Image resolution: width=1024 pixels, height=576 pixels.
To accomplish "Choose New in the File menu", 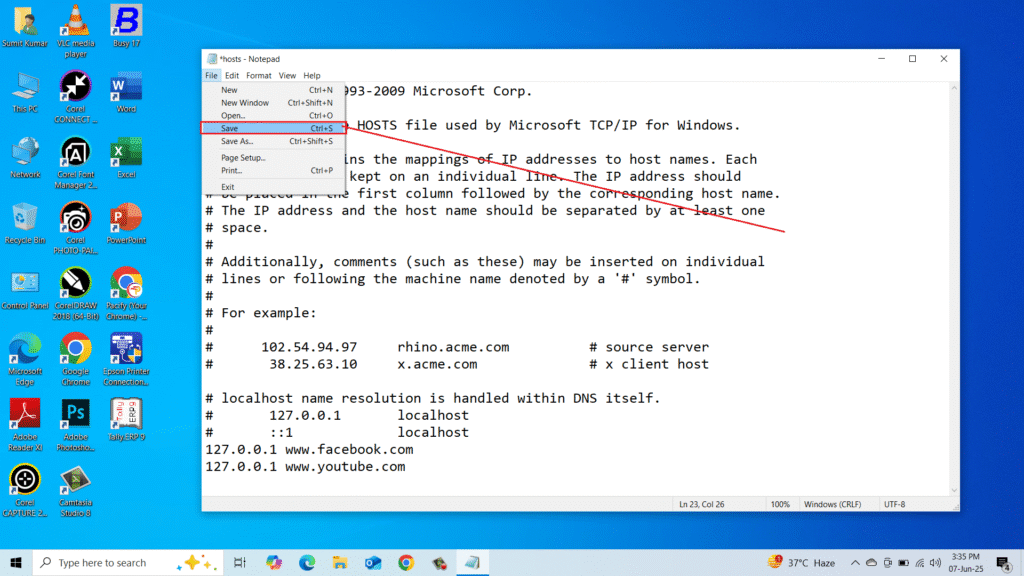I will (274, 90).
